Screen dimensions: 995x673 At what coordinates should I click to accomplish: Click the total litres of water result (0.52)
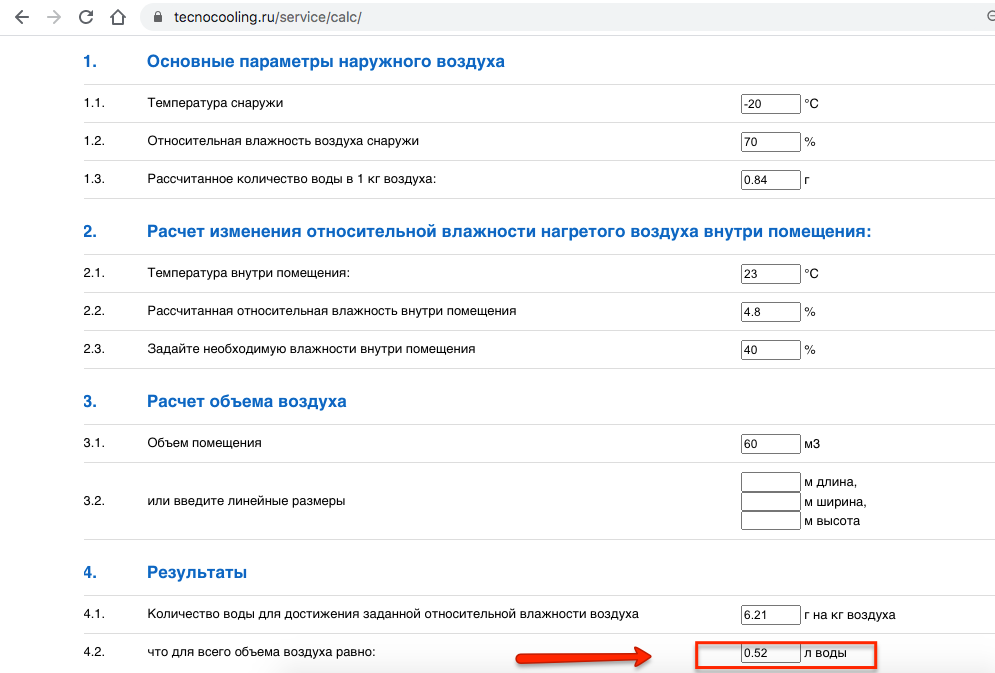[x=770, y=653]
